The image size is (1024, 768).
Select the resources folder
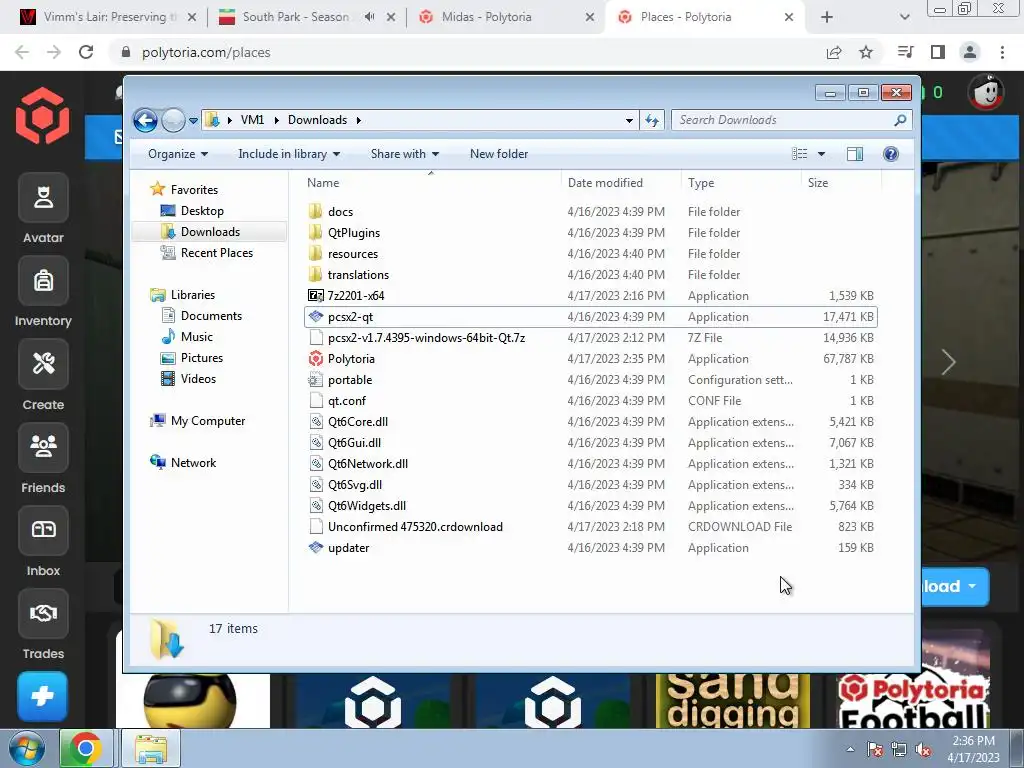591,253
